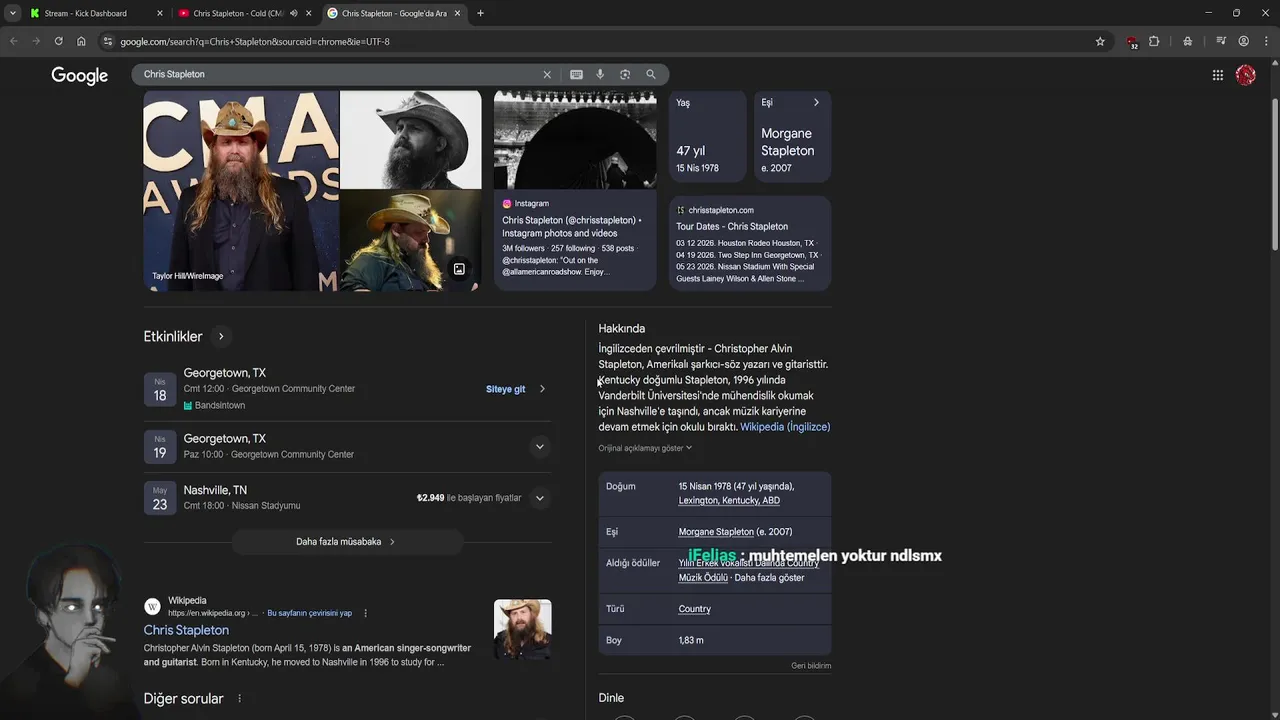
Task: Click the Siteye git link
Action: point(505,389)
